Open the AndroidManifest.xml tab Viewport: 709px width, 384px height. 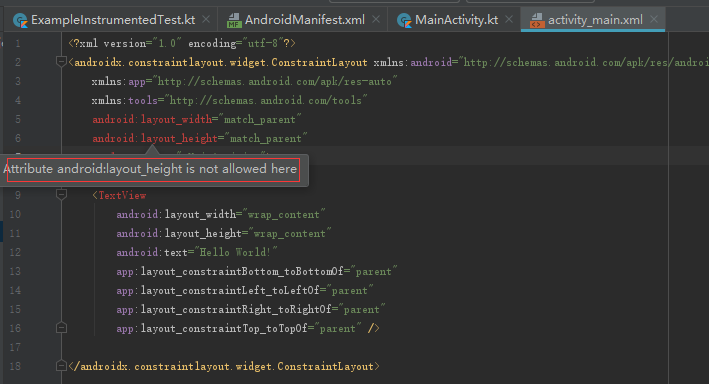[x=304, y=20]
